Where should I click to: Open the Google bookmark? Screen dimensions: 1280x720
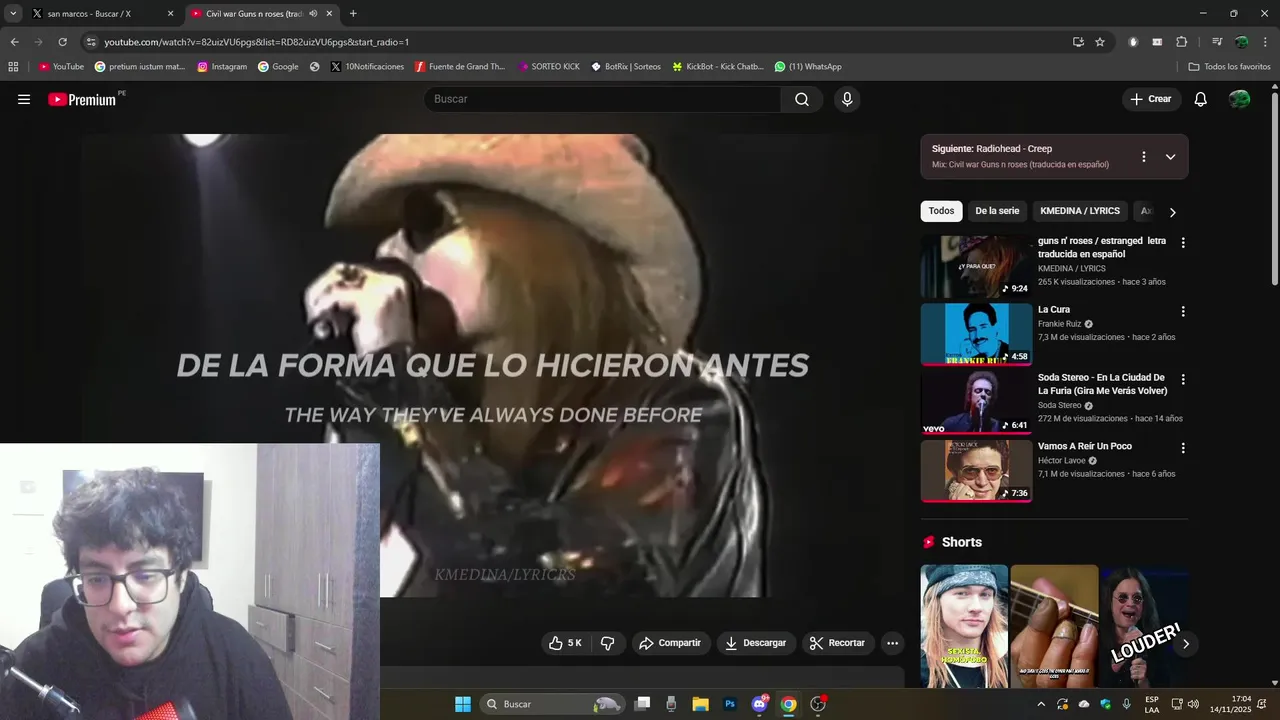click(x=278, y=67)
